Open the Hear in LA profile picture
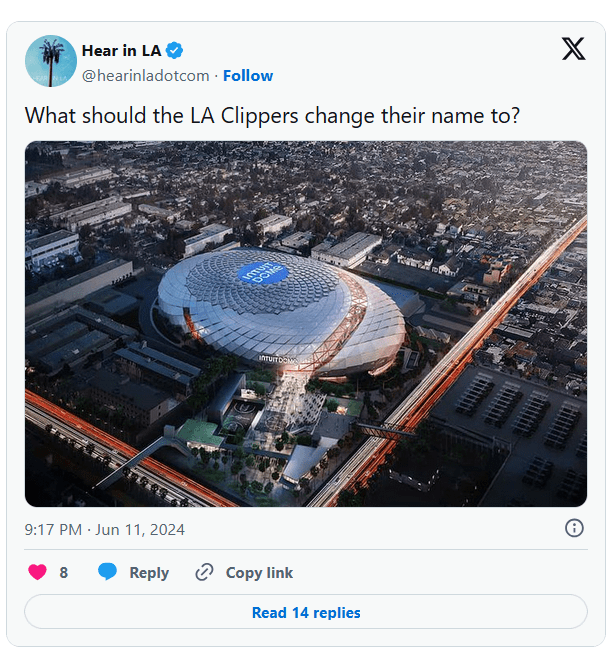This screenshot has width=615, height=654. point(50,61)
